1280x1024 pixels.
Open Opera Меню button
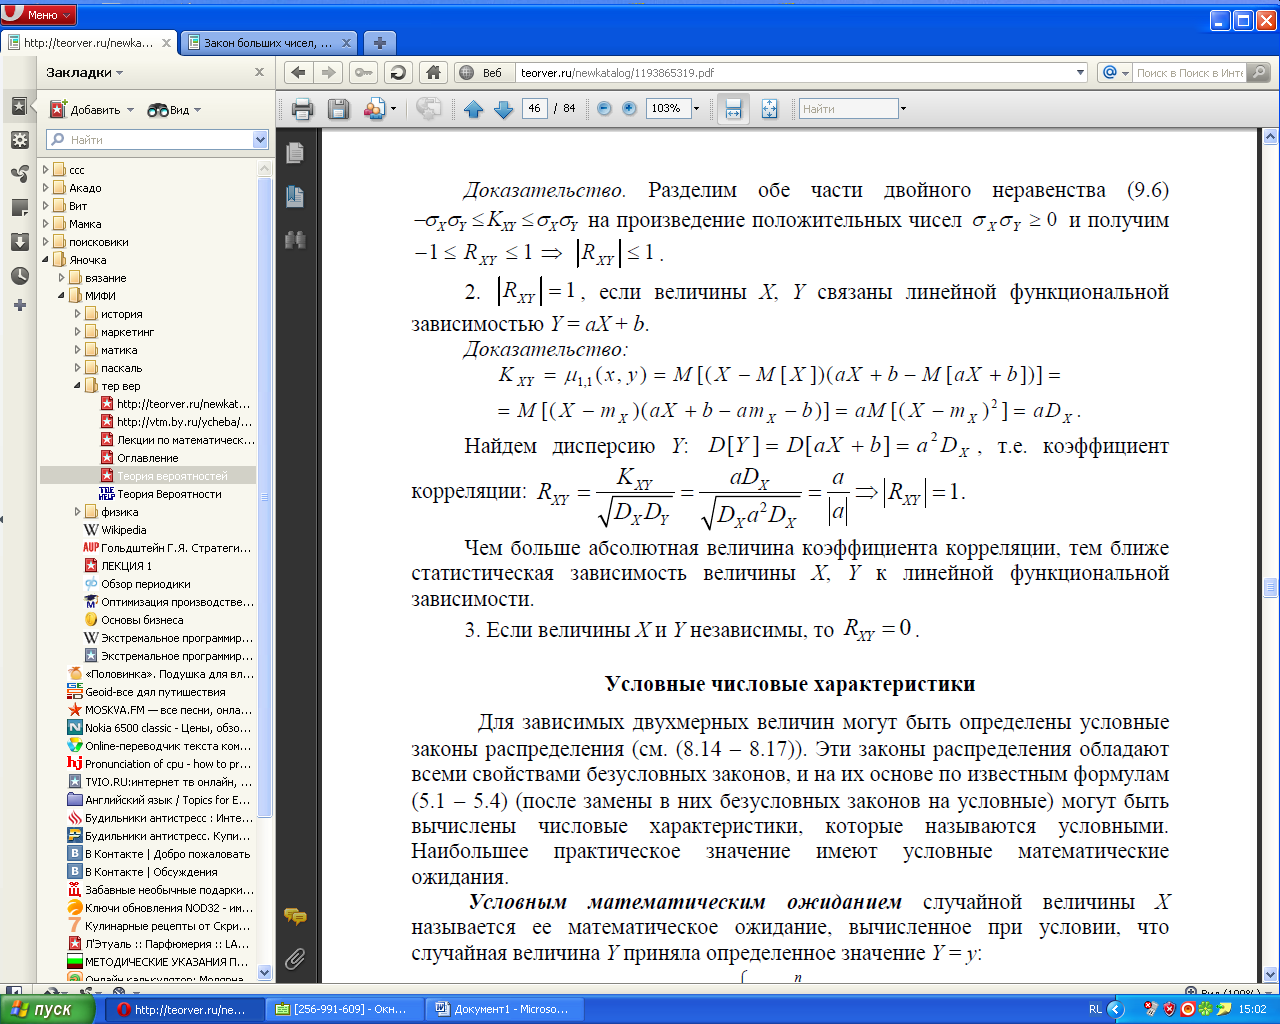39,14
